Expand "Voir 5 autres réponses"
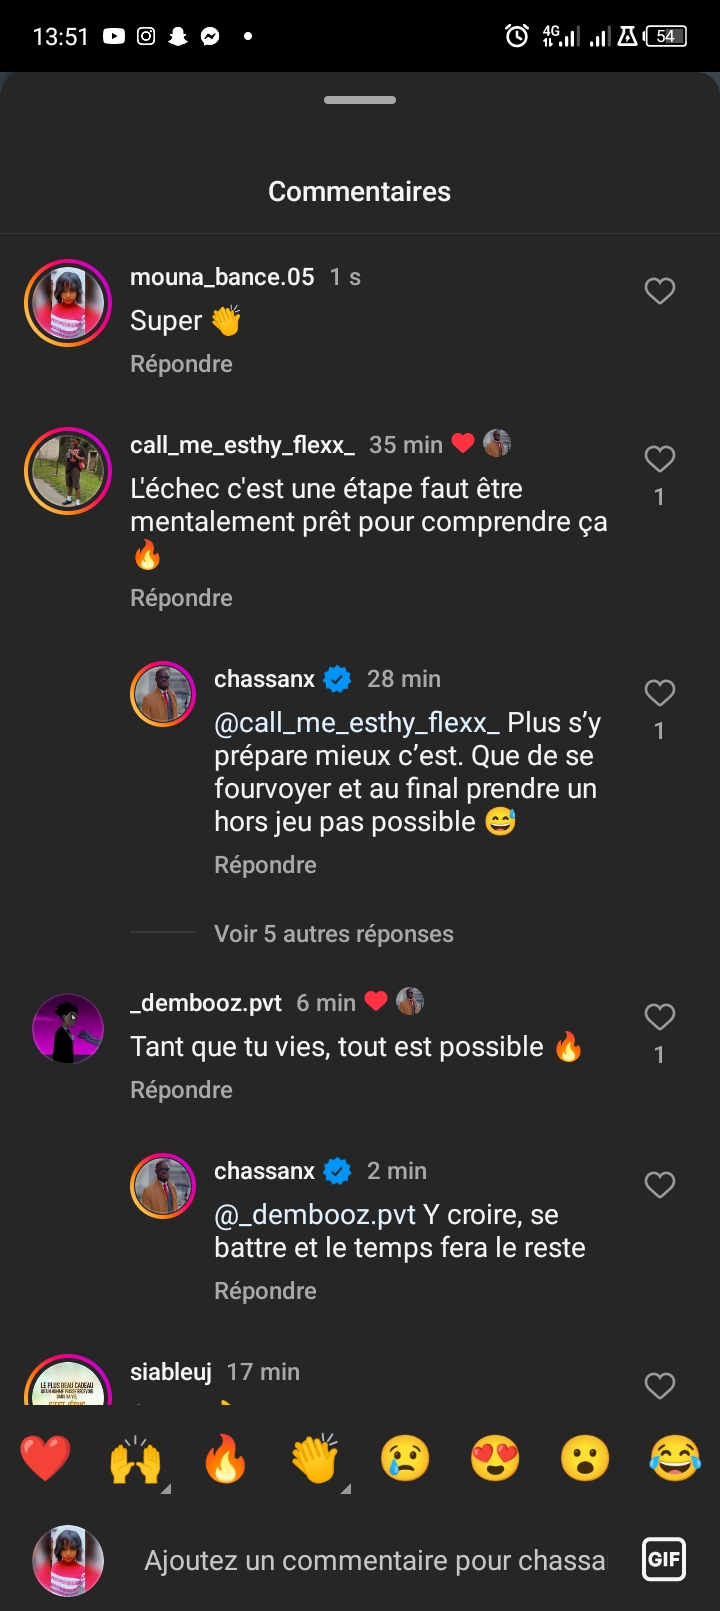720x1611 pixels. (x=334, y=934)
